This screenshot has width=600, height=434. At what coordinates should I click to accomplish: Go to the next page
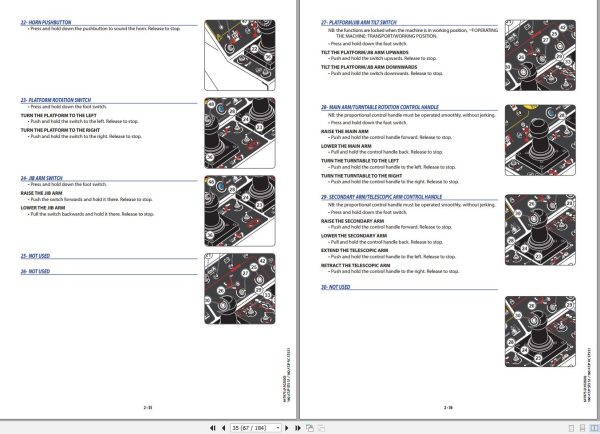(x=287, y=428)
